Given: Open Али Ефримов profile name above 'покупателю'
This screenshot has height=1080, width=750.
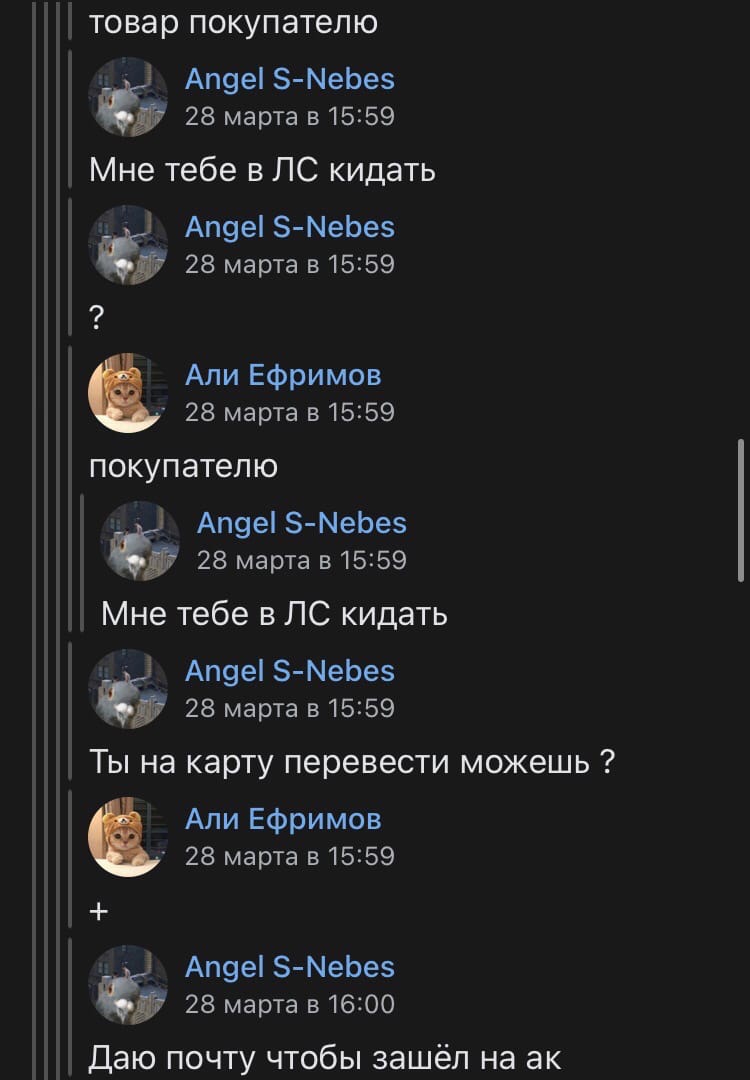Looking at the screenshot, I should (x=283, y=375).
